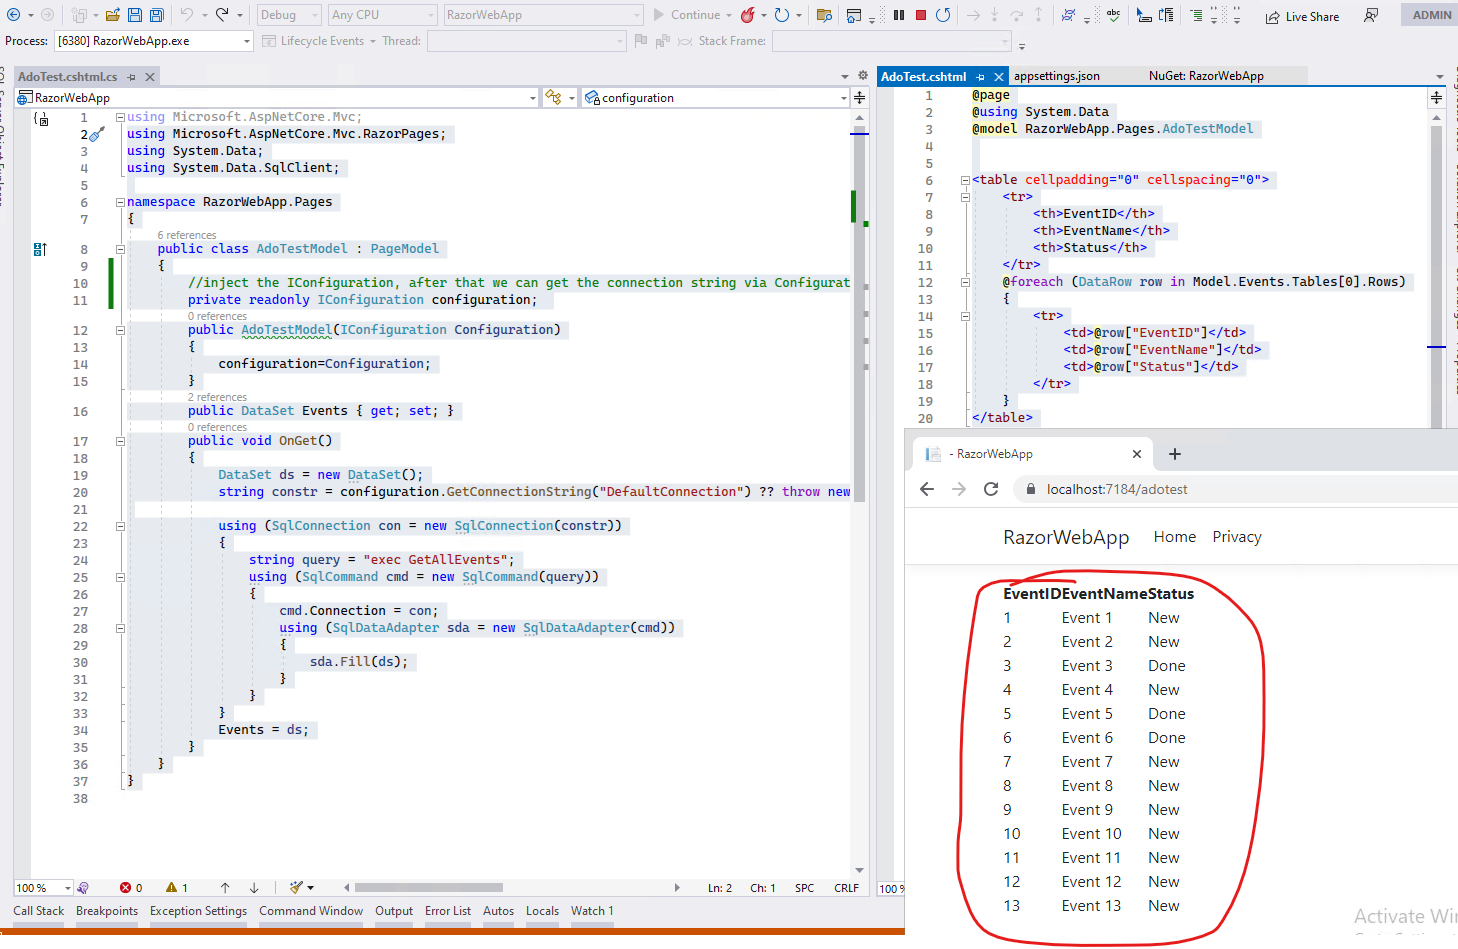Screen dimensions: 1458x949
Task: Collapse the AdoTestModel class block
Action: 120,249
